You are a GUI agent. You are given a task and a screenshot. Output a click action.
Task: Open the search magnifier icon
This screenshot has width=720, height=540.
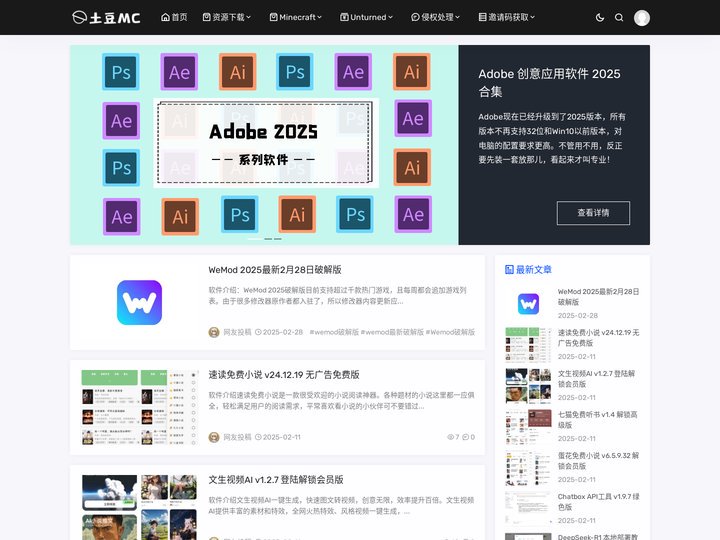coord(619,18)
